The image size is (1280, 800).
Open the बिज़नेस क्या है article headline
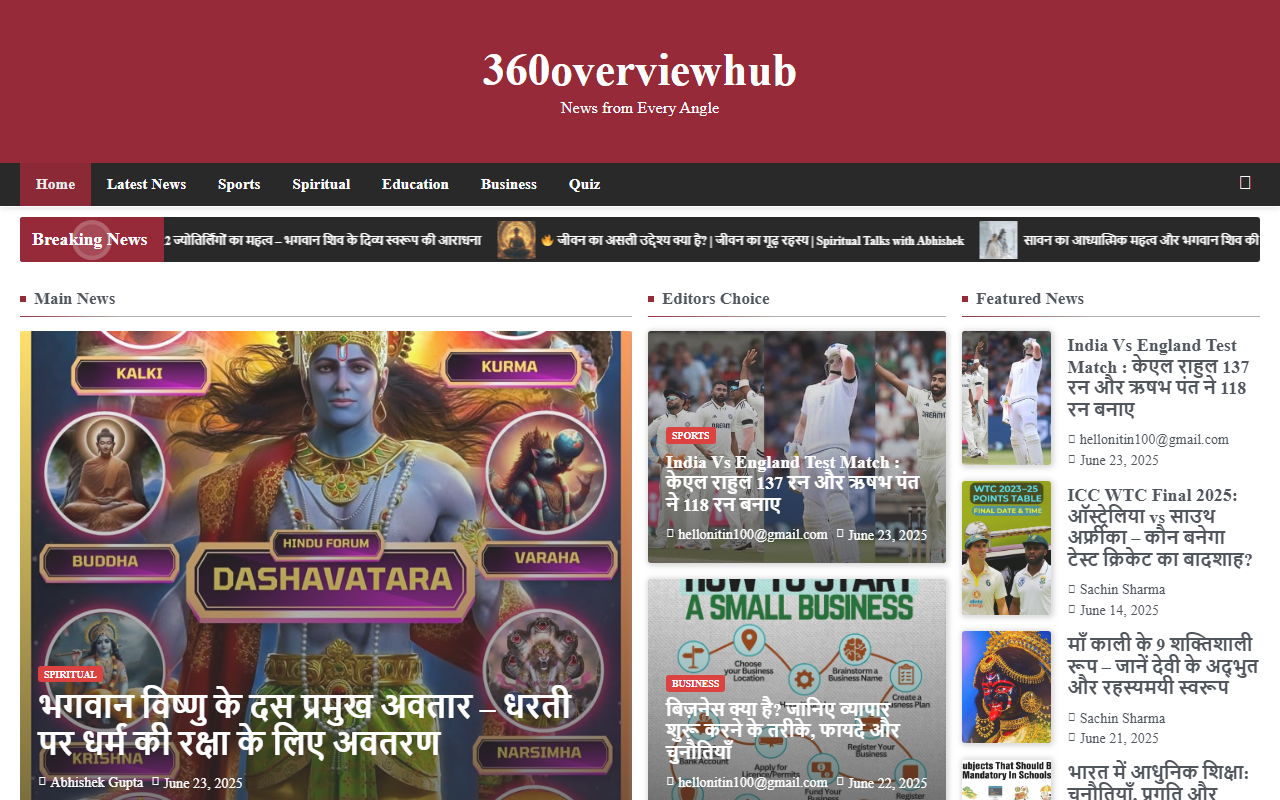click(784, 732)
